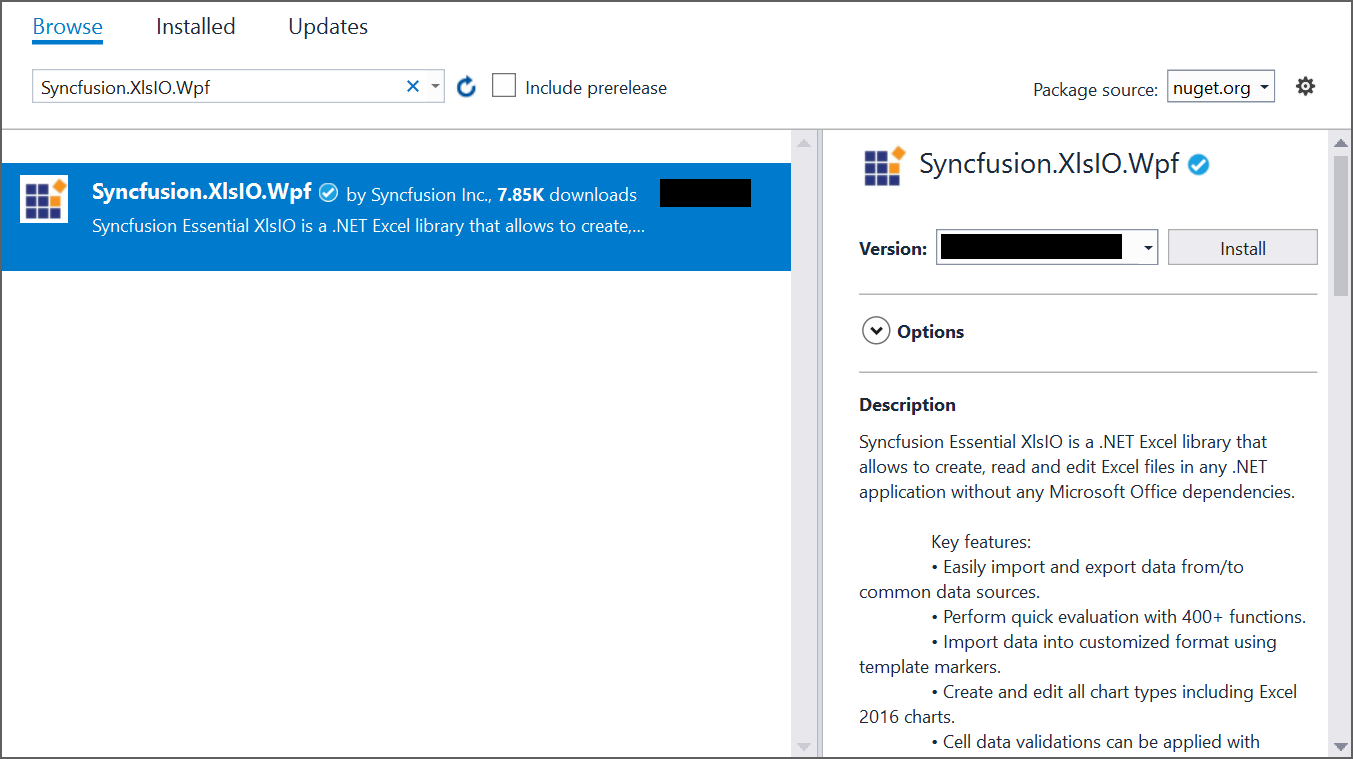Viewport: 1353px width, 759px height.
Task: Click the details pane scrollbar down arrow
Action: click(x=1341, y=747)
